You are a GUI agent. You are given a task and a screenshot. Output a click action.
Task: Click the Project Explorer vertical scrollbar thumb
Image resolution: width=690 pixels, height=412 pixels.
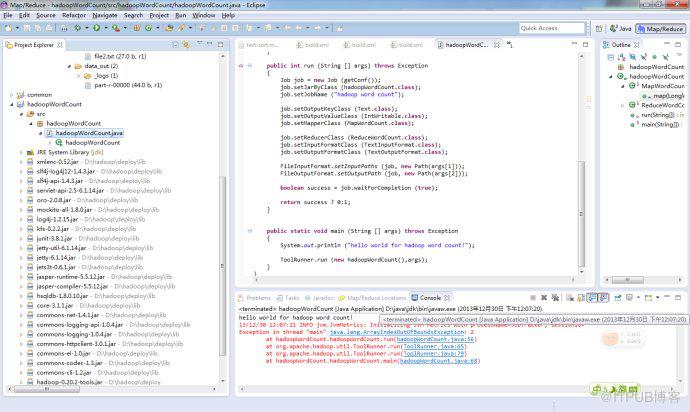coord(222,266)
